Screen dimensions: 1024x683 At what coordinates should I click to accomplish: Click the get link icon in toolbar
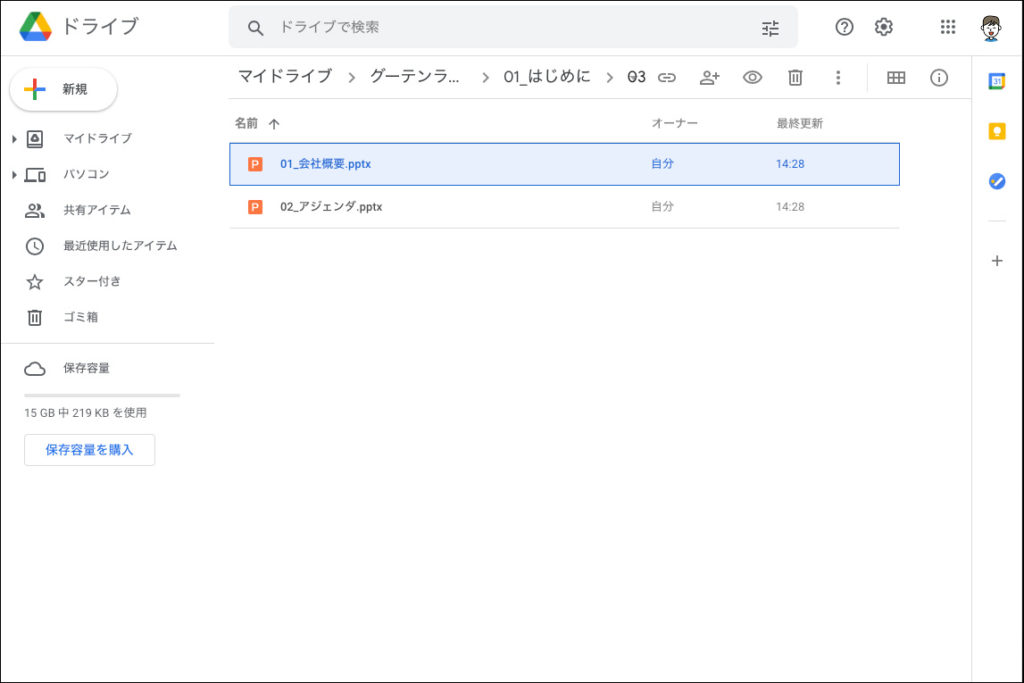click(667, 77)
